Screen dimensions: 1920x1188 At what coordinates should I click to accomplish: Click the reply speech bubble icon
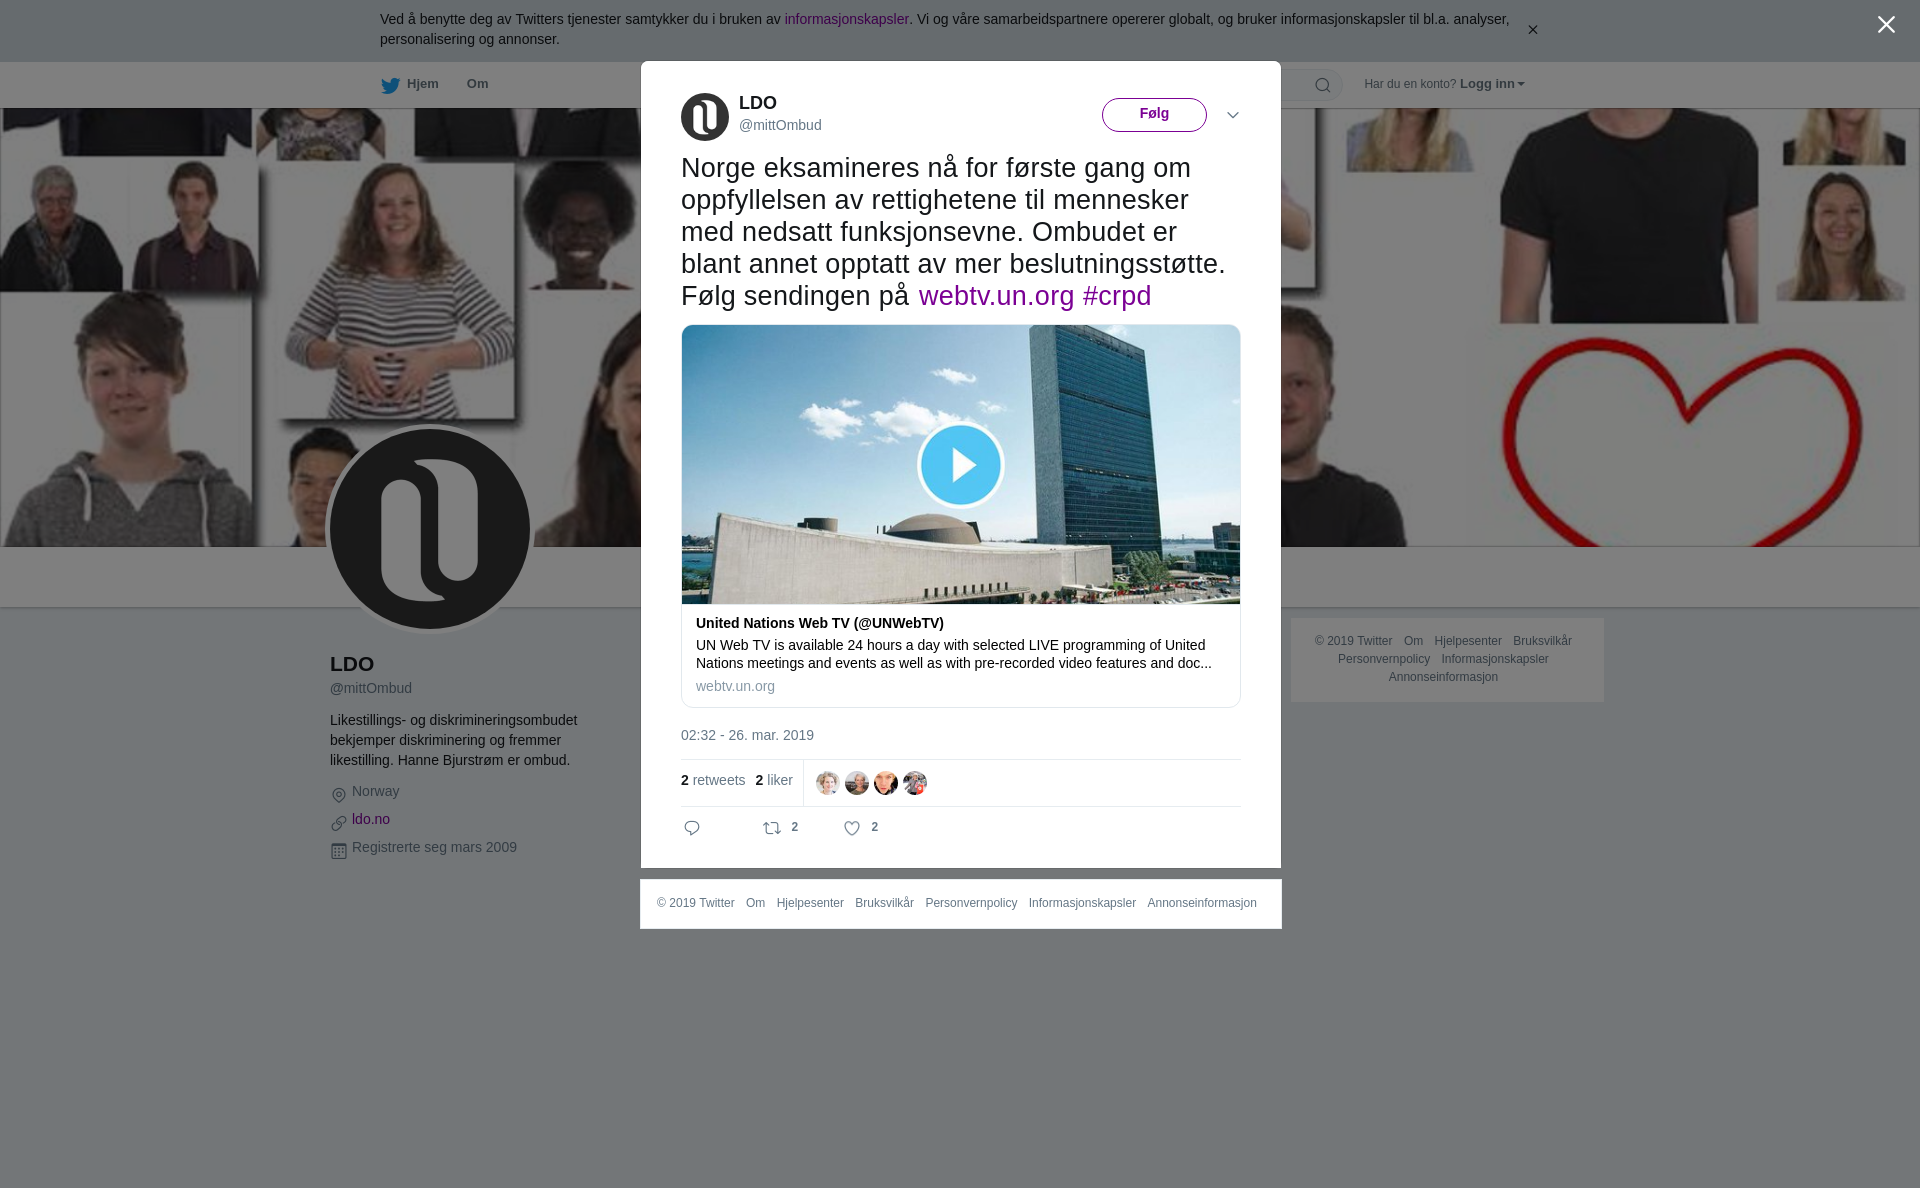tap(692, 828)
